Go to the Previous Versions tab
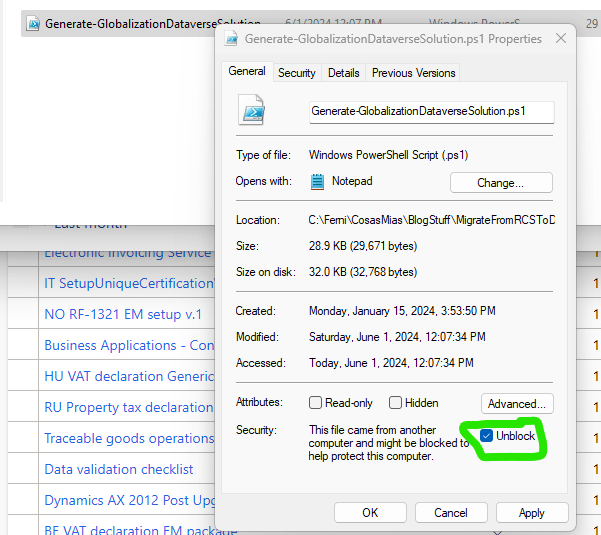The height and width of the screenshot is (535, 601). [413, 73]
